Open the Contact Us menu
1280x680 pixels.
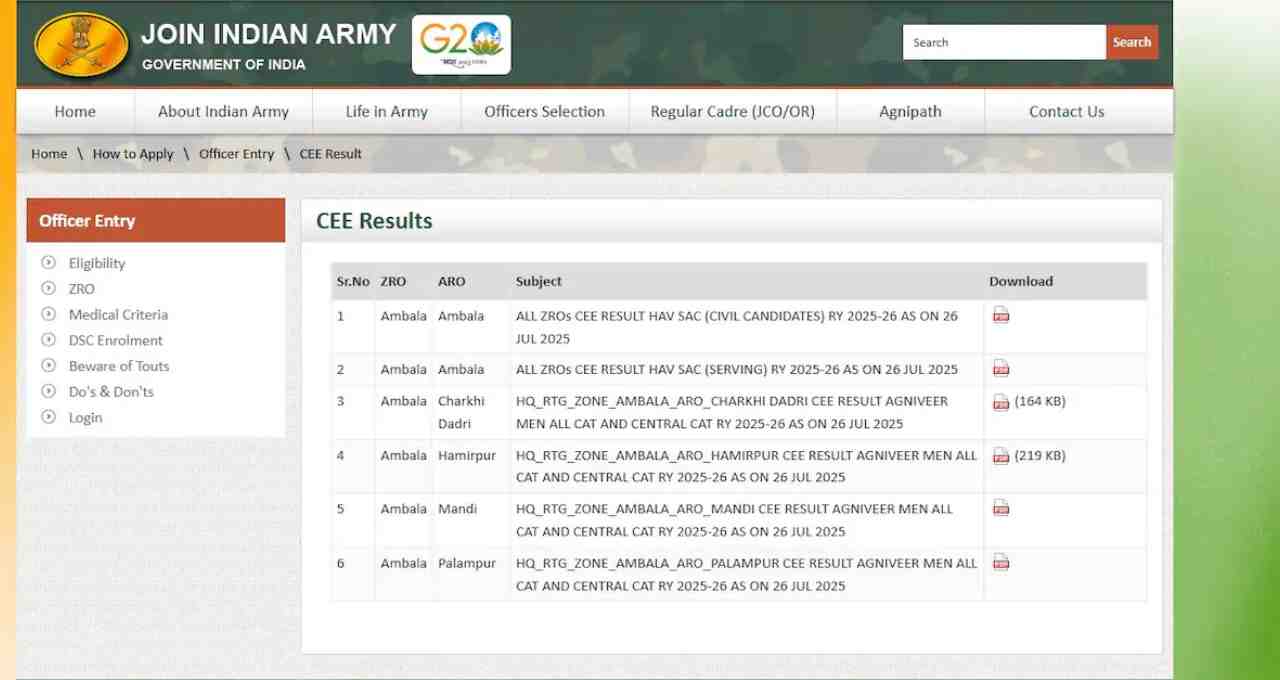point(1067,112)
